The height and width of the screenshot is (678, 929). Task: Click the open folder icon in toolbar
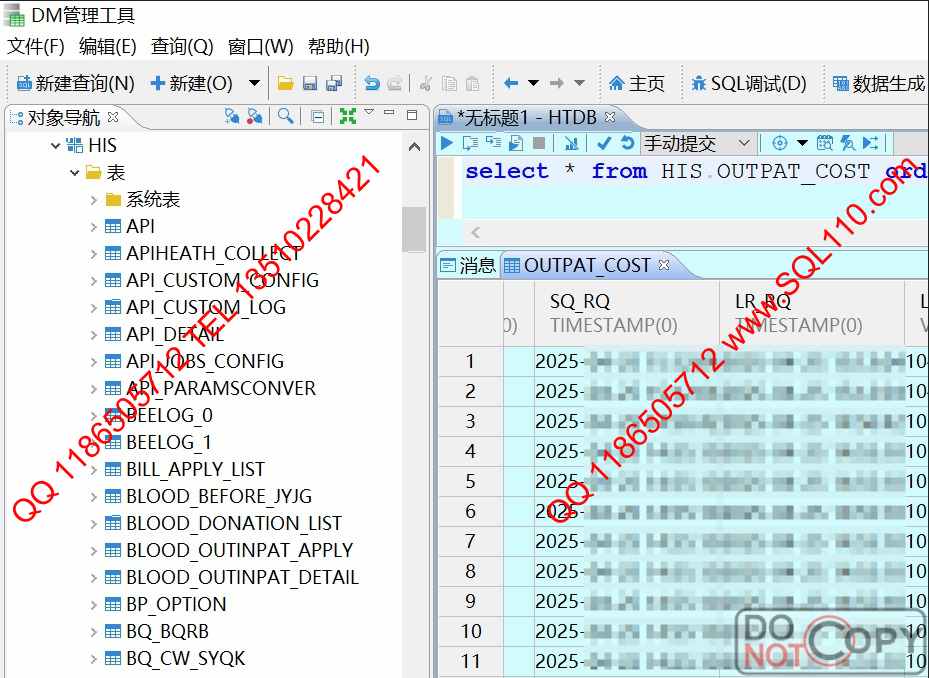click(285, 84)
